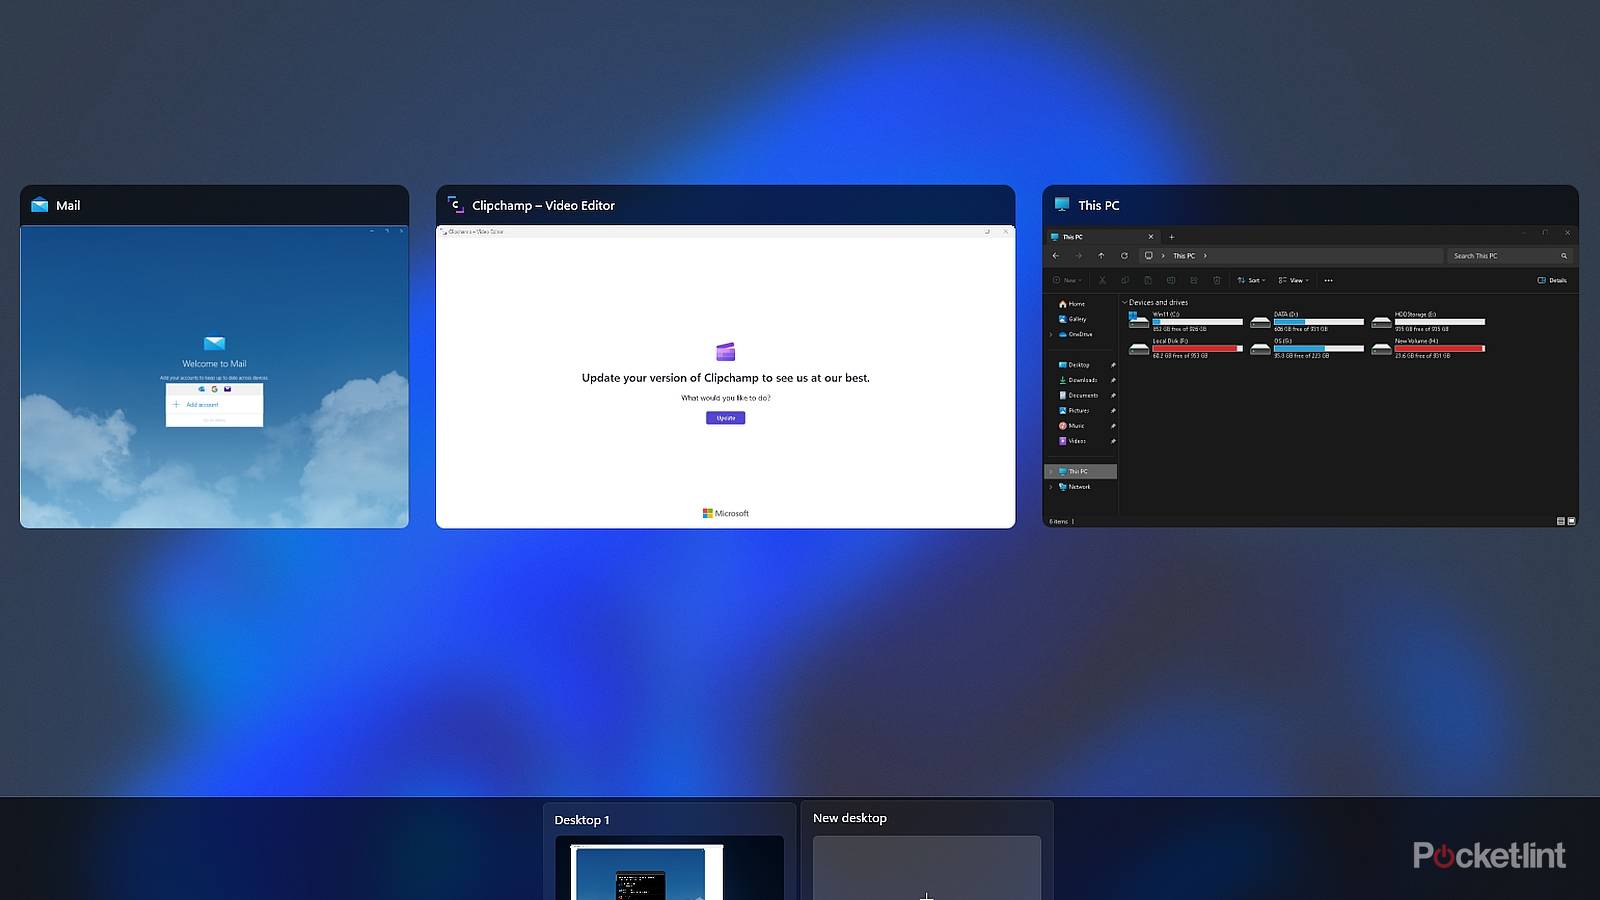Viewport: 1600px width, 900px height.
Task: Add a new File Explorer tab
Action: 1172,237
